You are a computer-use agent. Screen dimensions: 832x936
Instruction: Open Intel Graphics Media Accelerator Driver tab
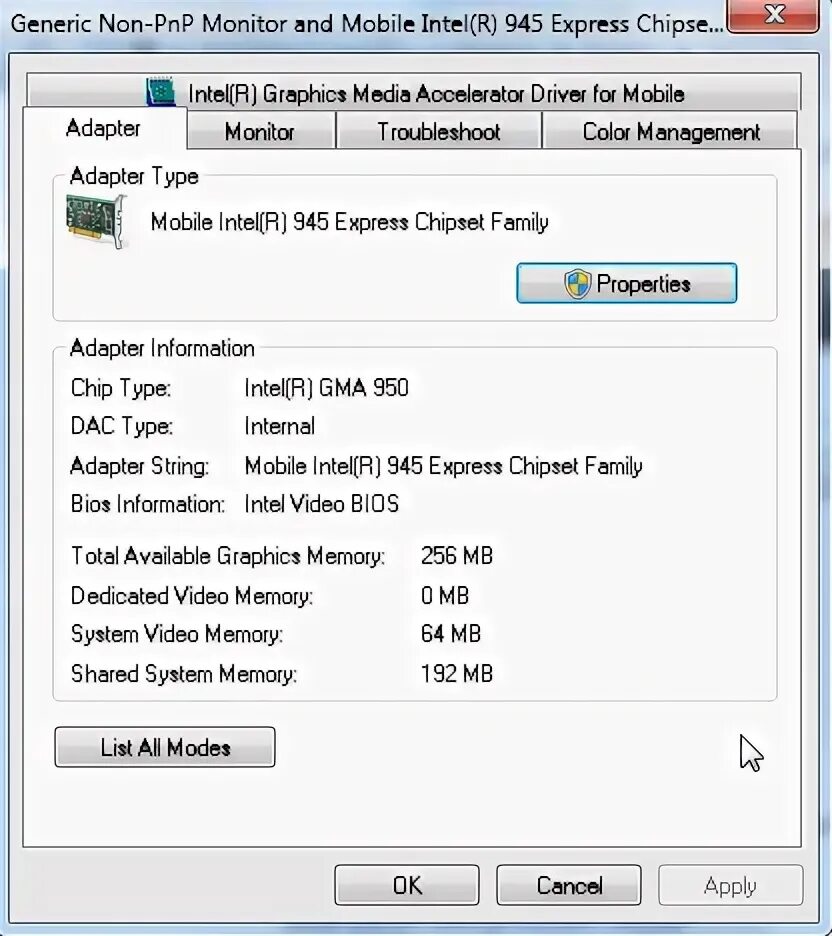(x=413, y=93)
